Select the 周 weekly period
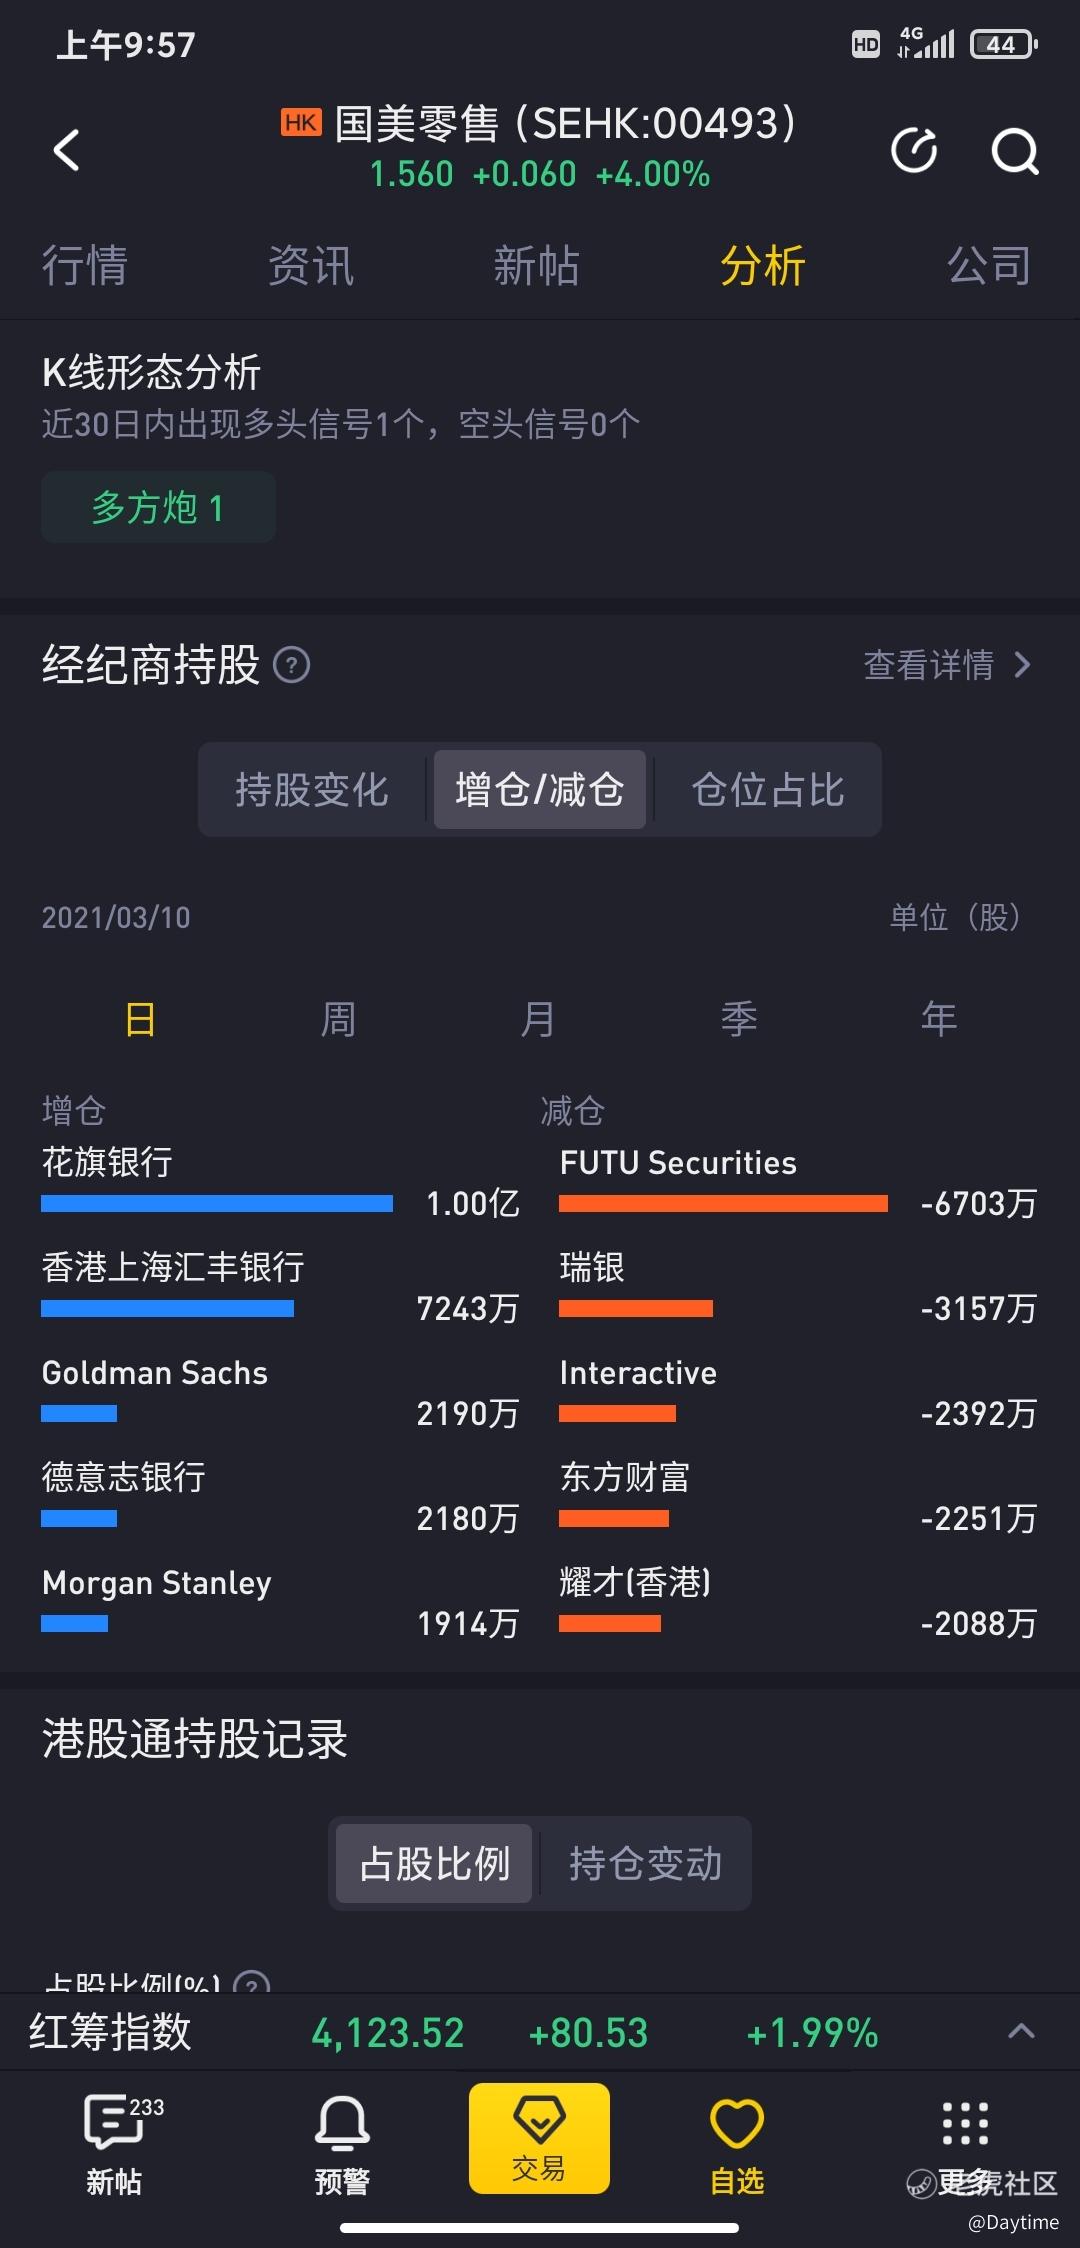 338,1019
